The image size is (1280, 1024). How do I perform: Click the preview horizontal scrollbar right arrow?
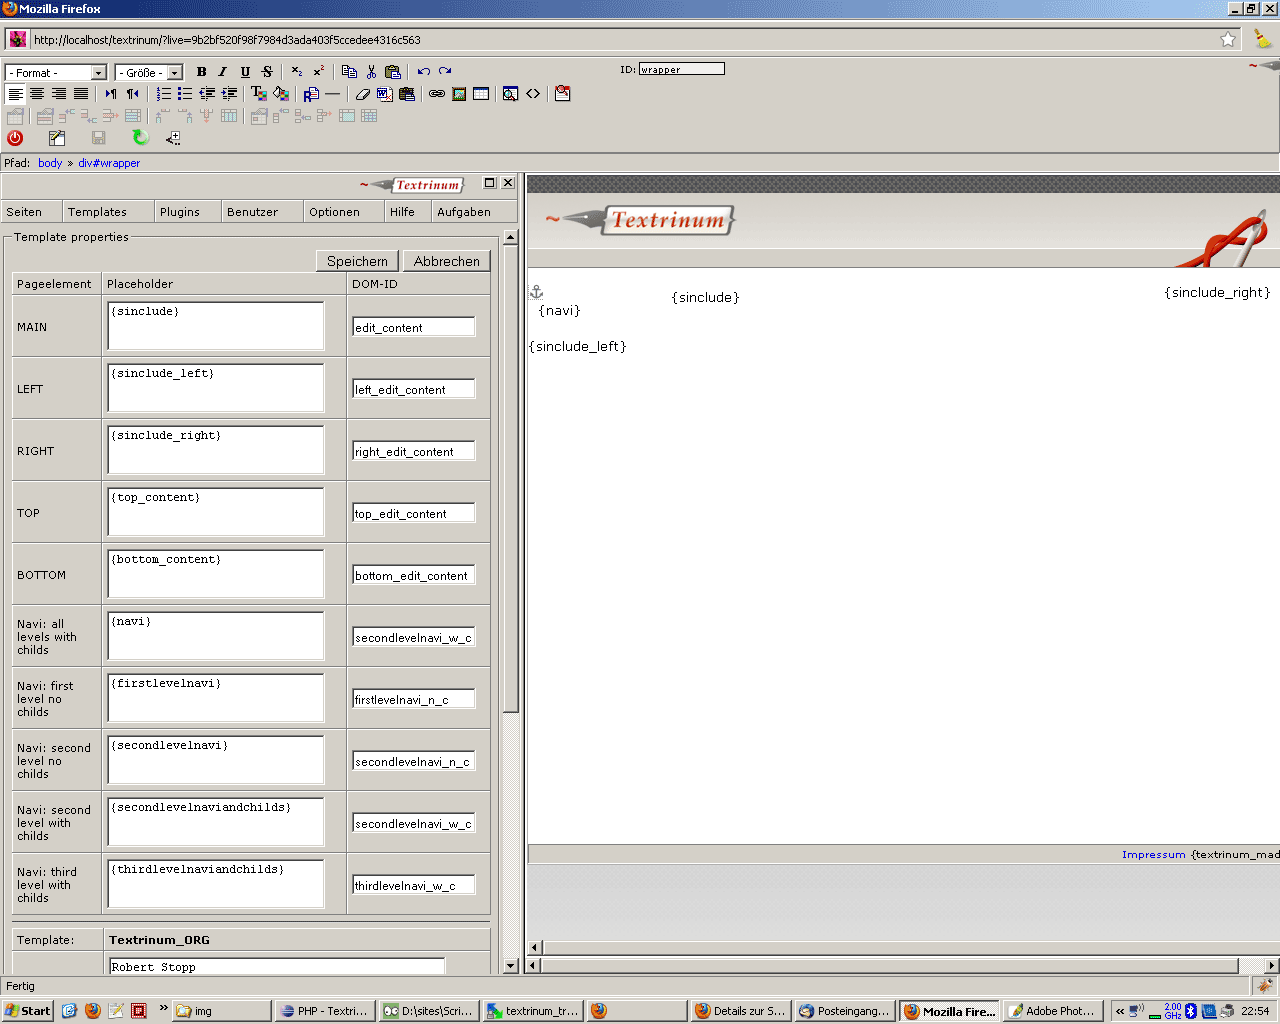click(x=1271, y=965)
